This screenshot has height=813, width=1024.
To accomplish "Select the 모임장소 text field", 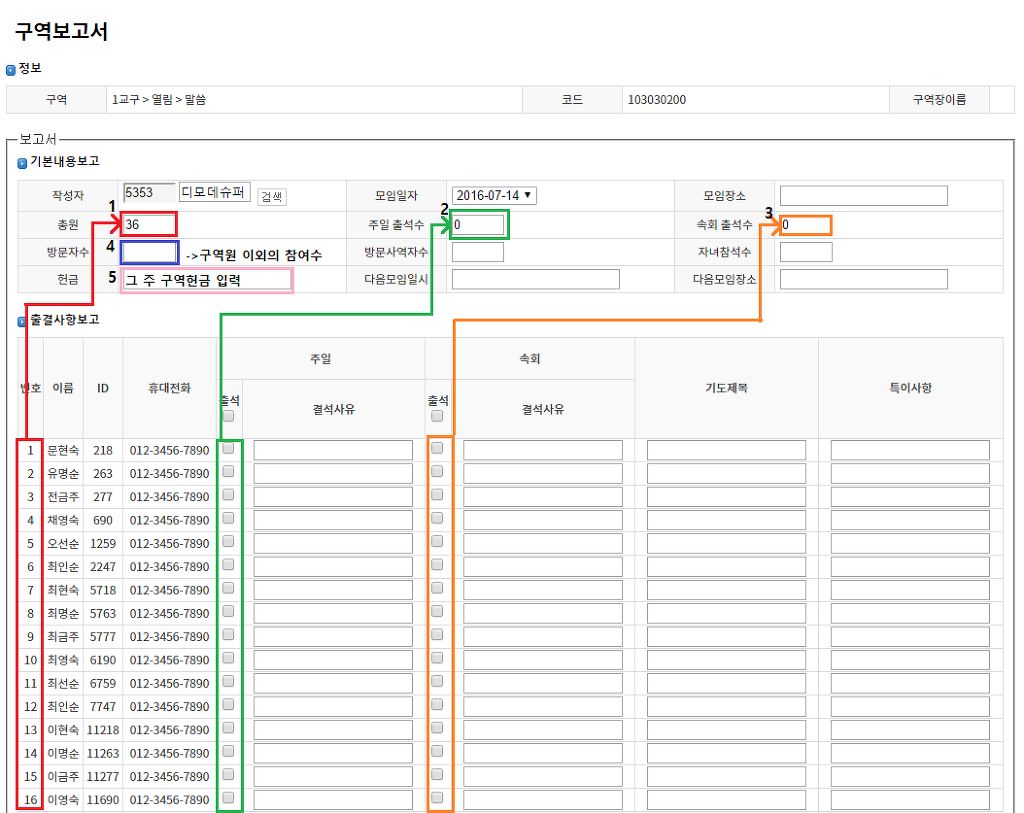I will pyautogui.click(x=863, y=196).
